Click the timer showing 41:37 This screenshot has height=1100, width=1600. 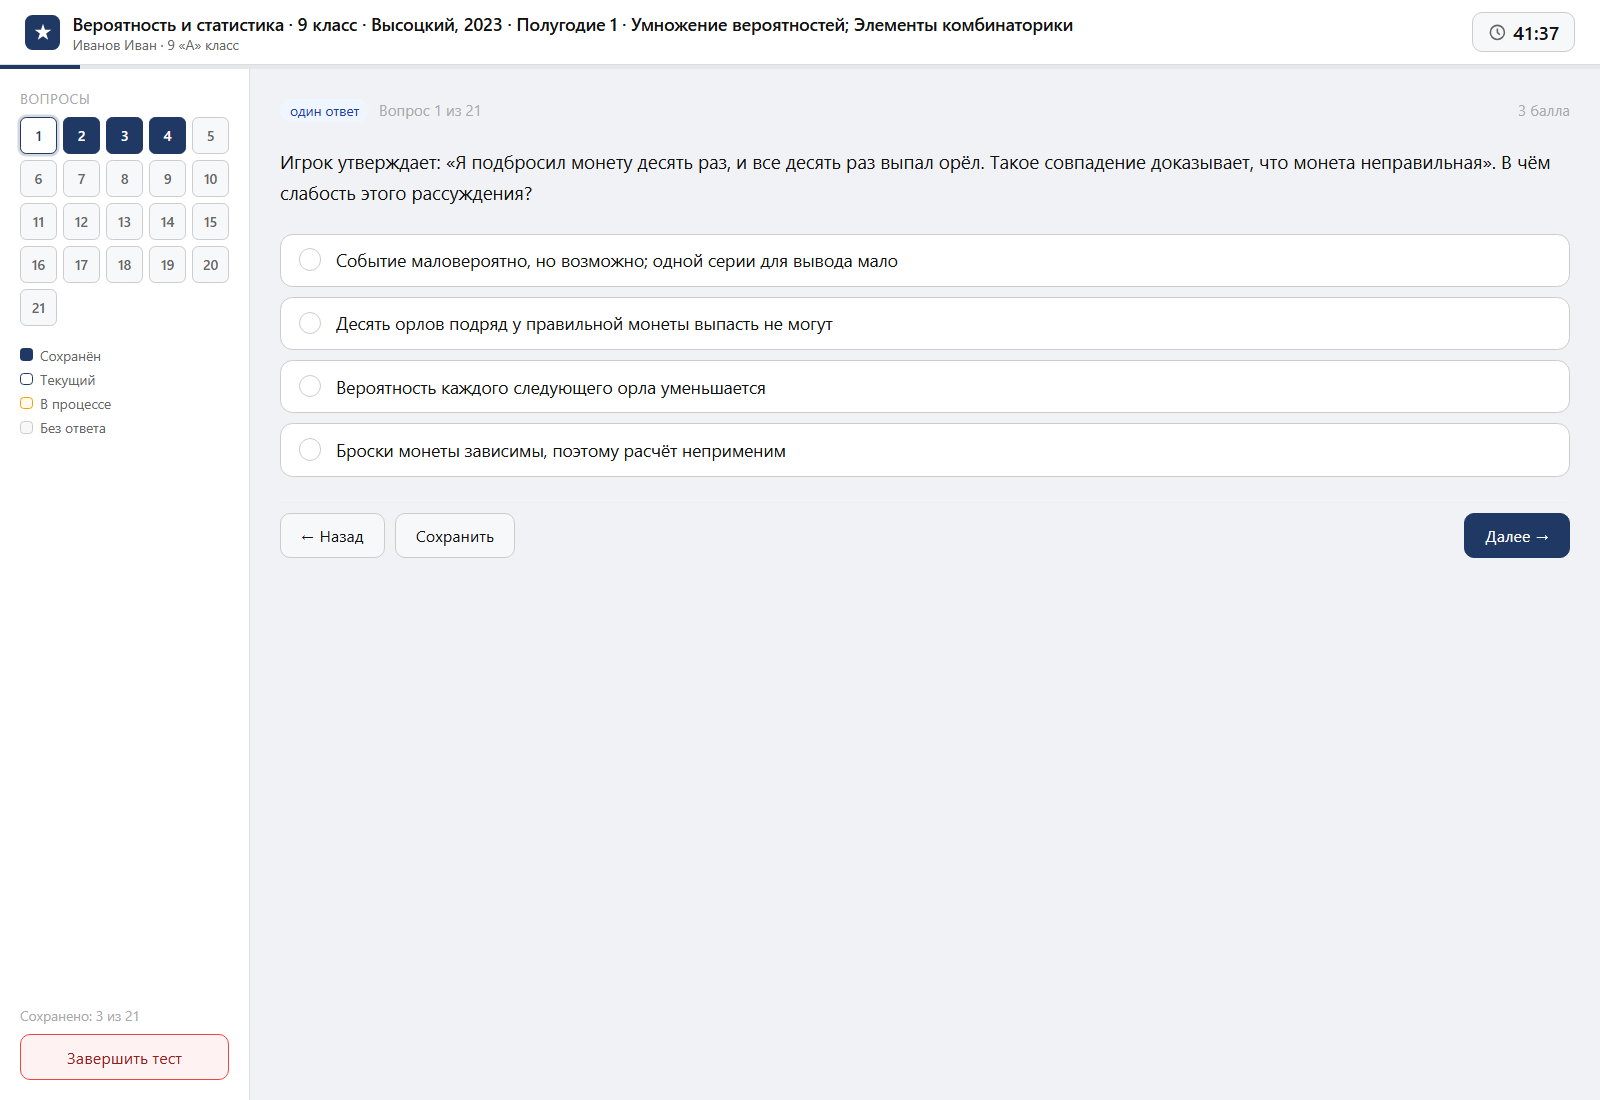(1523, 33)
